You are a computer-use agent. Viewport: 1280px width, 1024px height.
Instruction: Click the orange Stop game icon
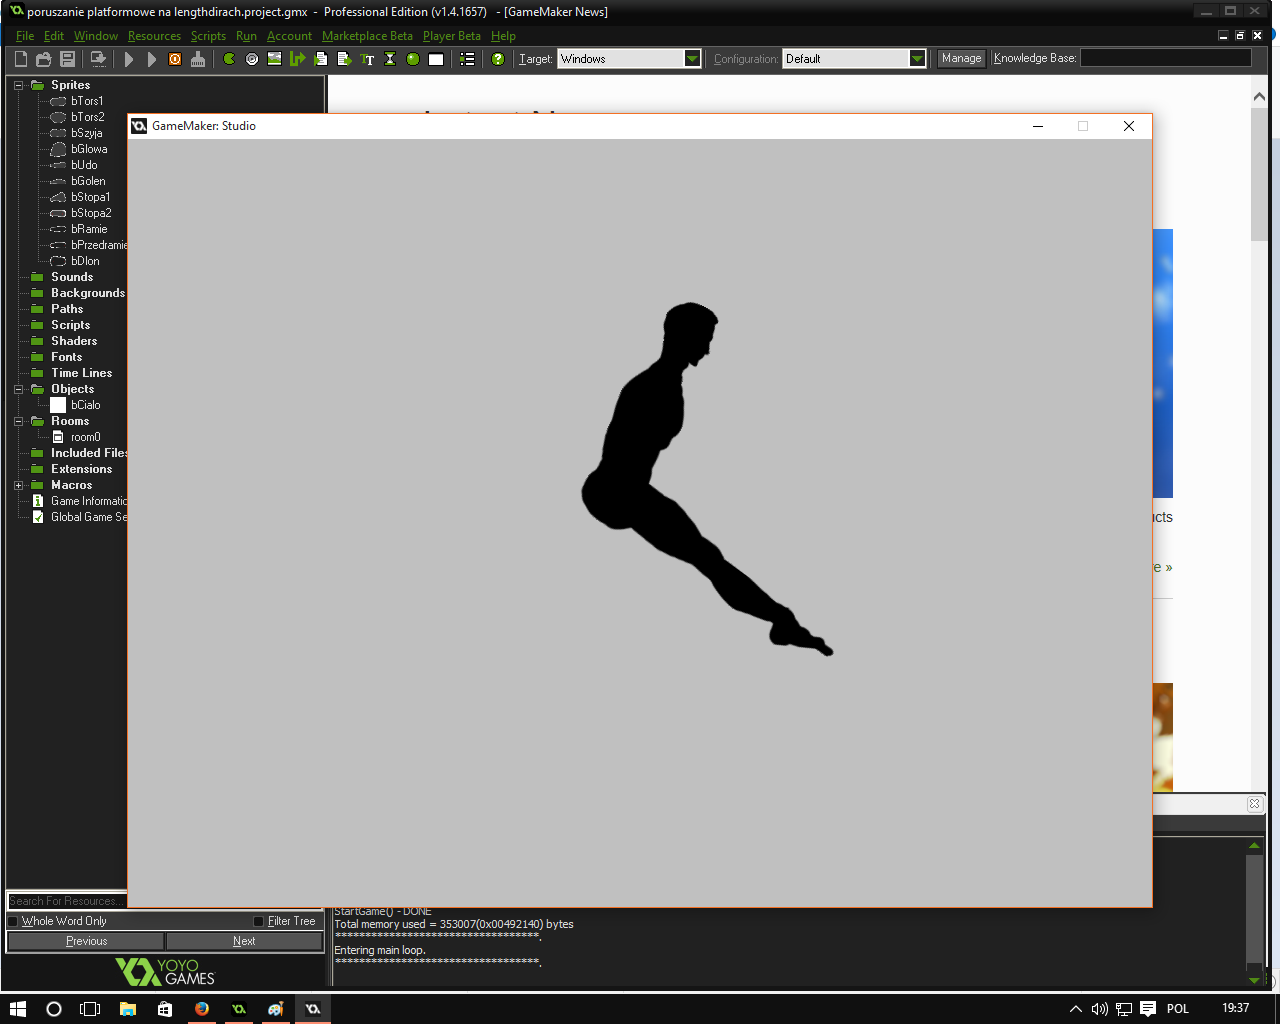pyautogui.click(x=175, y=59)
